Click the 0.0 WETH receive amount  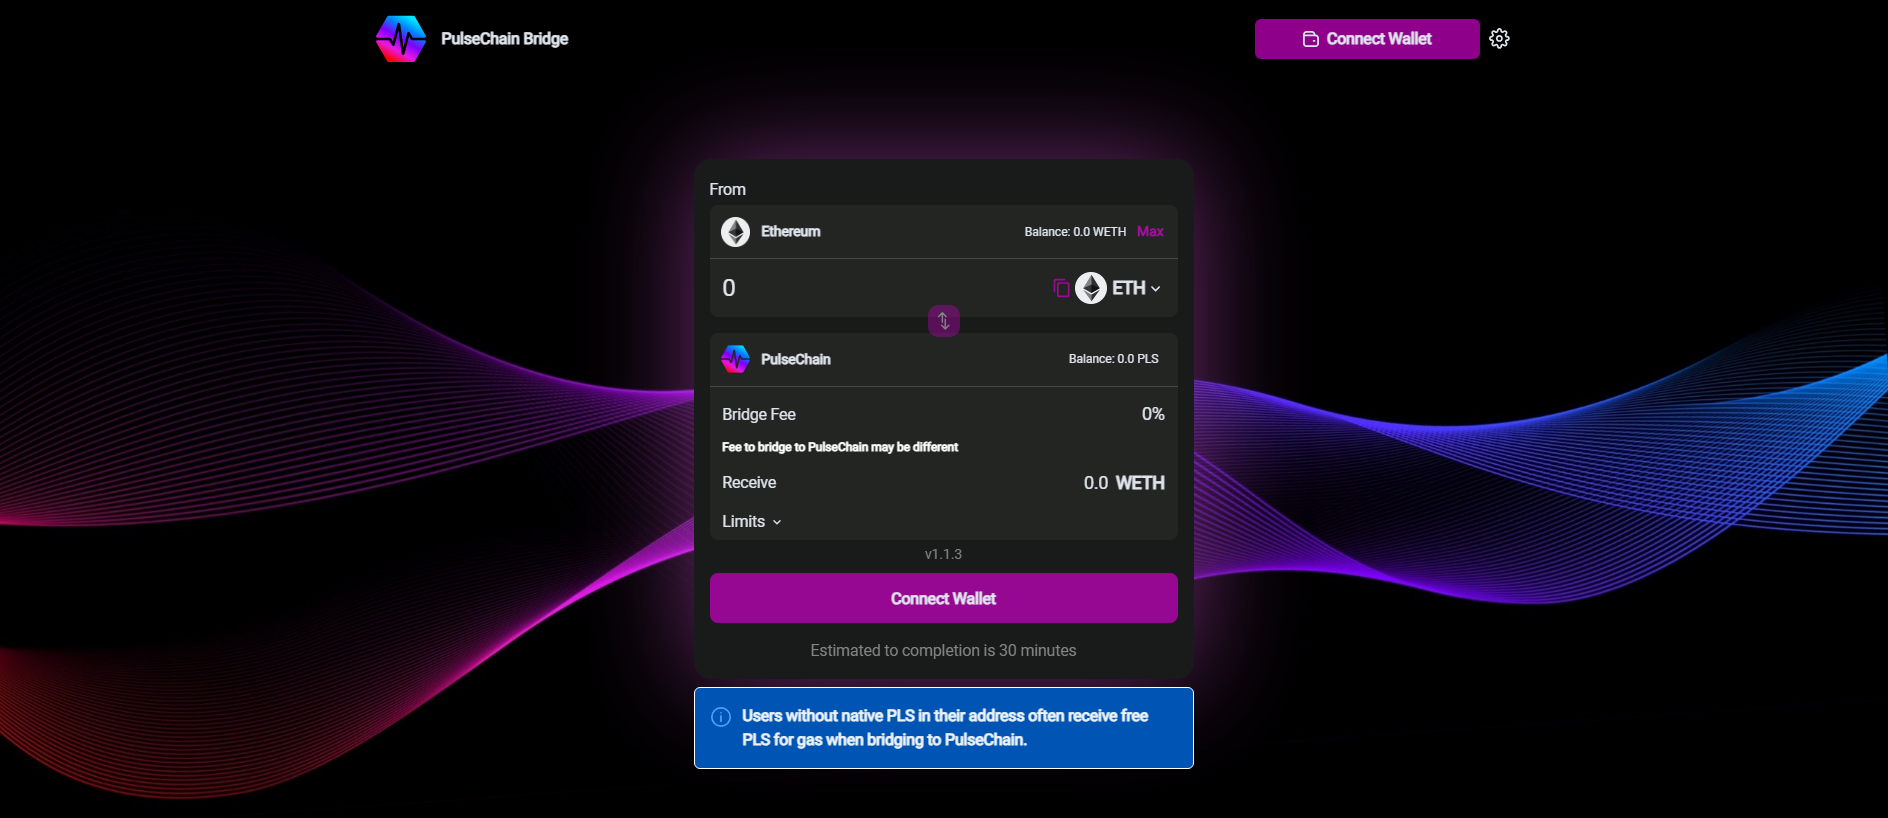pos(1124,483)
